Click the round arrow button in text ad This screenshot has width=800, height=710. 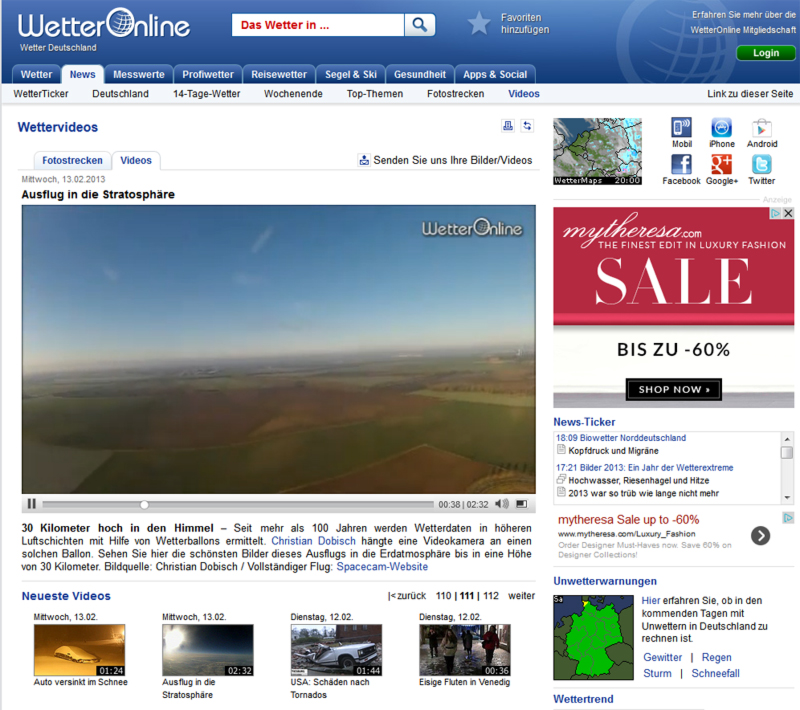[760, 536]
